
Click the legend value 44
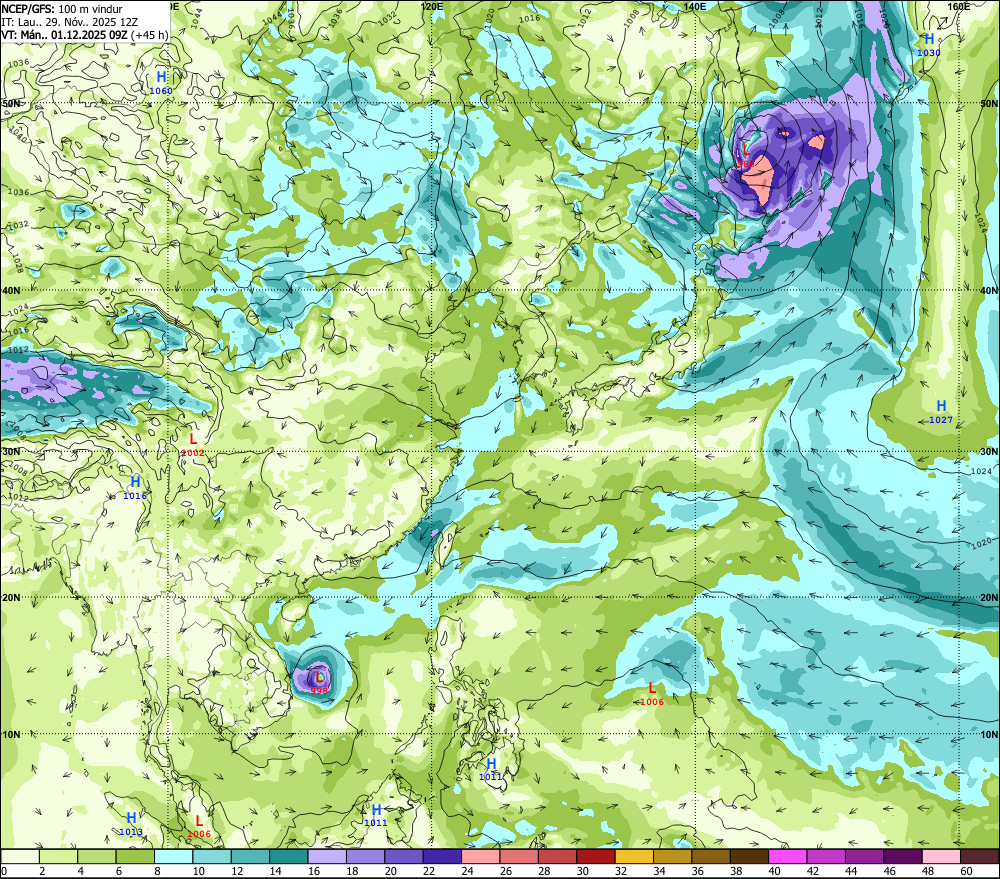pos(851,871)
